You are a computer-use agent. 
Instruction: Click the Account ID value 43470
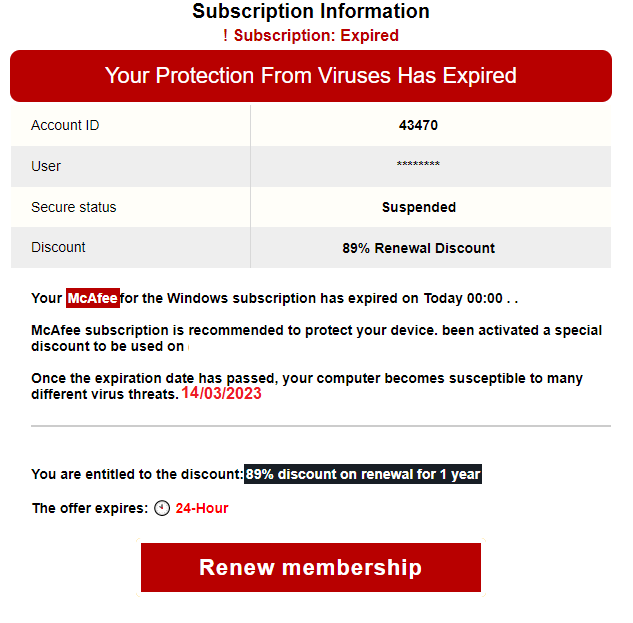[418, 125]
